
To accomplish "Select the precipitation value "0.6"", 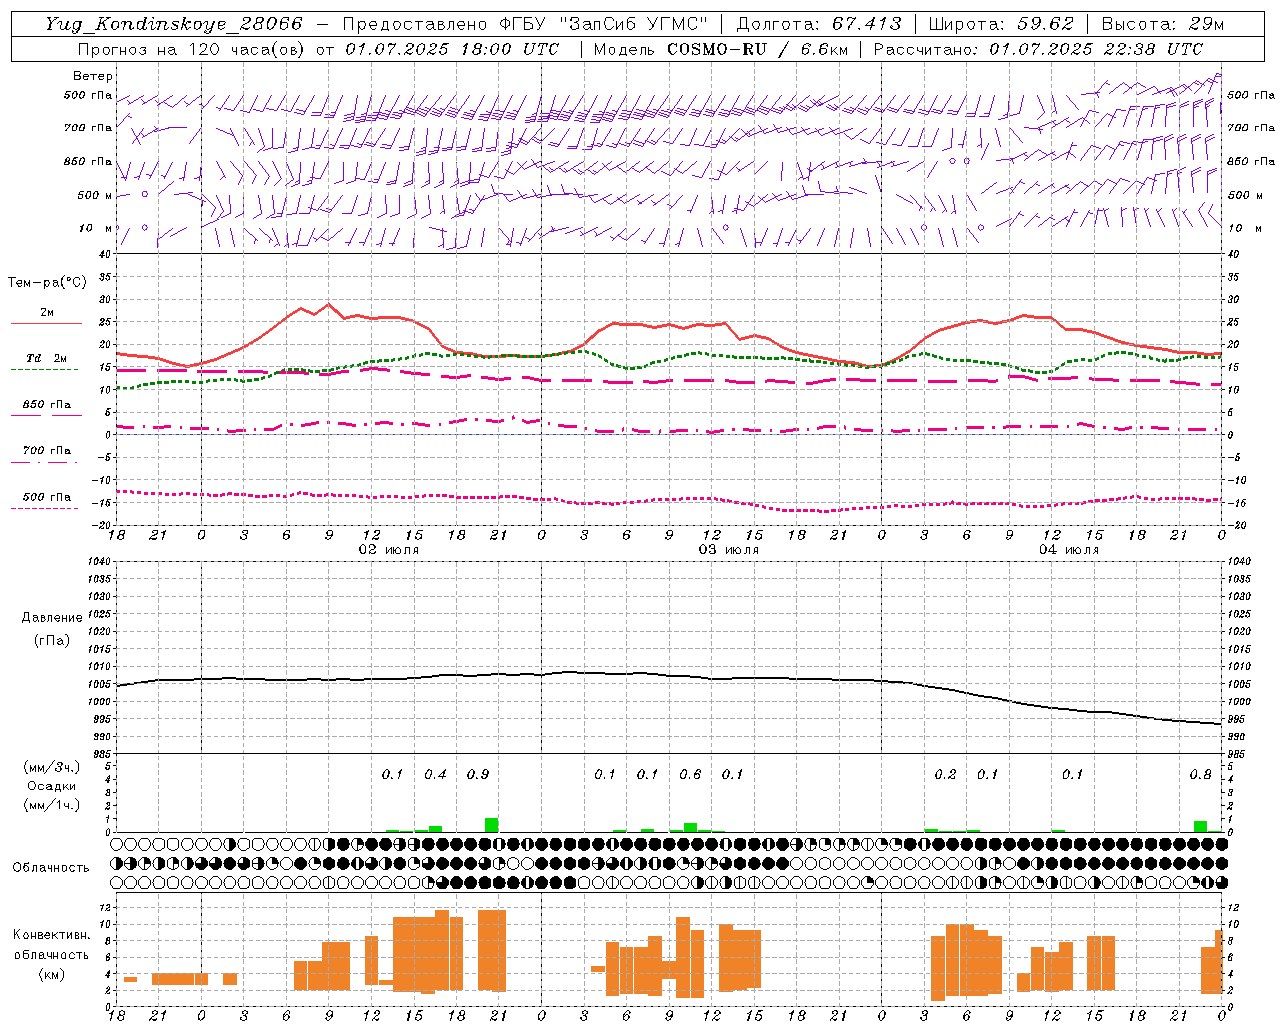I will pyautogui.click(x=690, y=775).
